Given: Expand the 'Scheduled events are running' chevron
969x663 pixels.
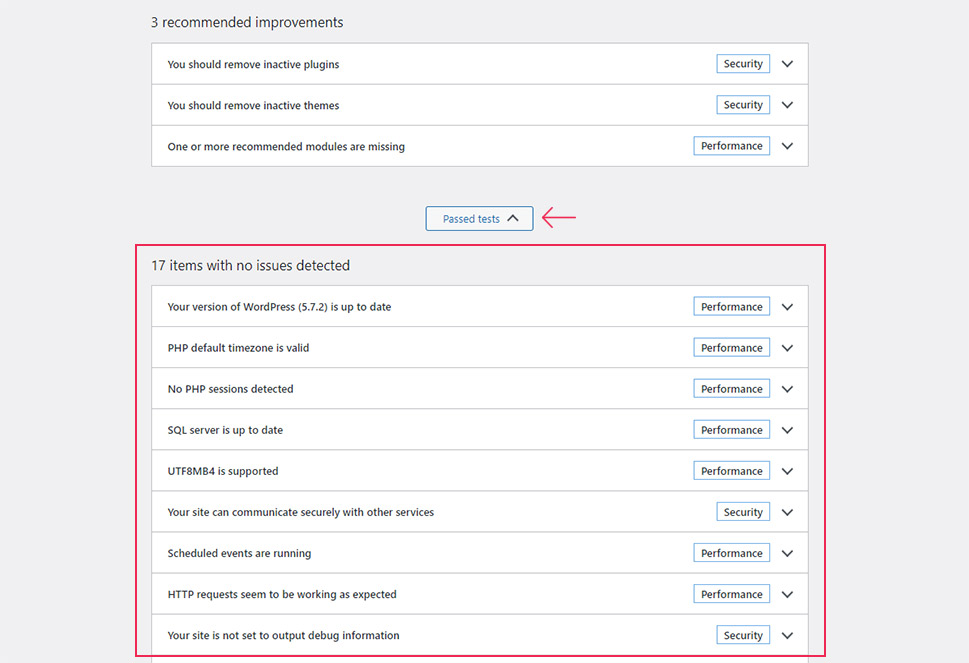Looking at the screenshot, I should (x=787, y=554).
